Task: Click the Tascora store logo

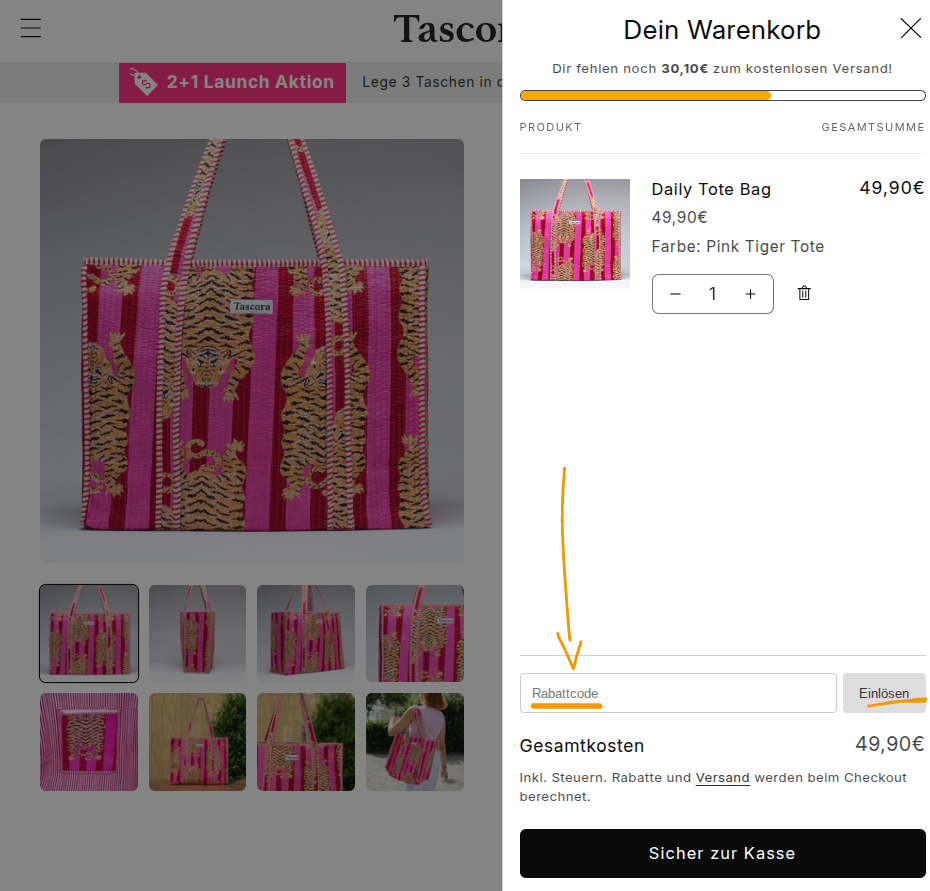Action: coord(448,29)
